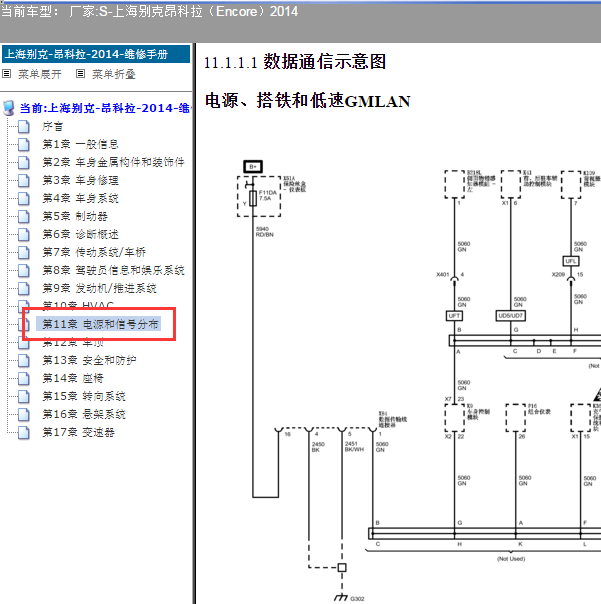601x604 pixels.
Task: Click the page icon next to 第8章
Action: (24, 270)
